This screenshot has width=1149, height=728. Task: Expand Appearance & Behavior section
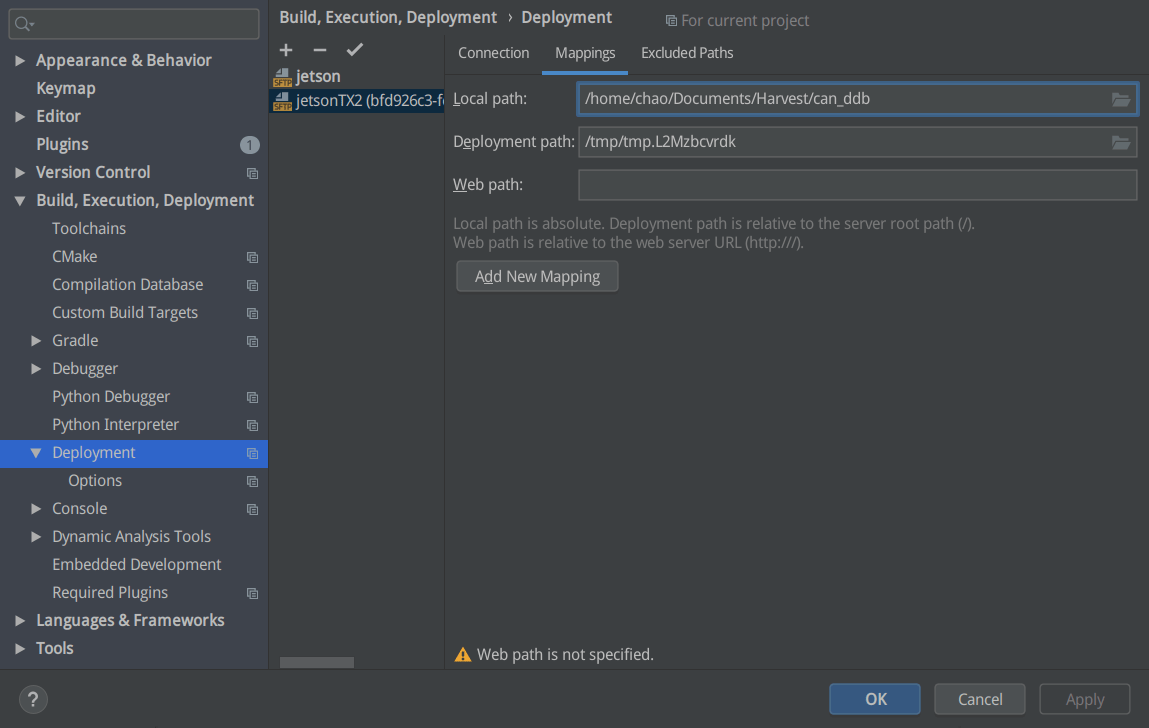pos(20,60)
